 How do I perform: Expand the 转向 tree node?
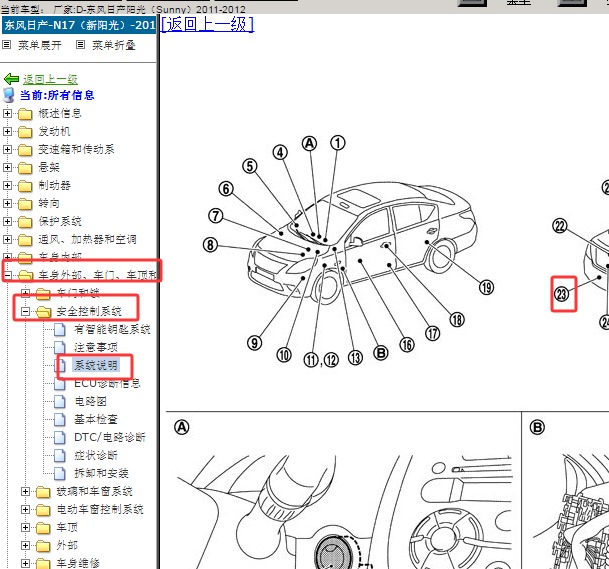click(7, 203)
